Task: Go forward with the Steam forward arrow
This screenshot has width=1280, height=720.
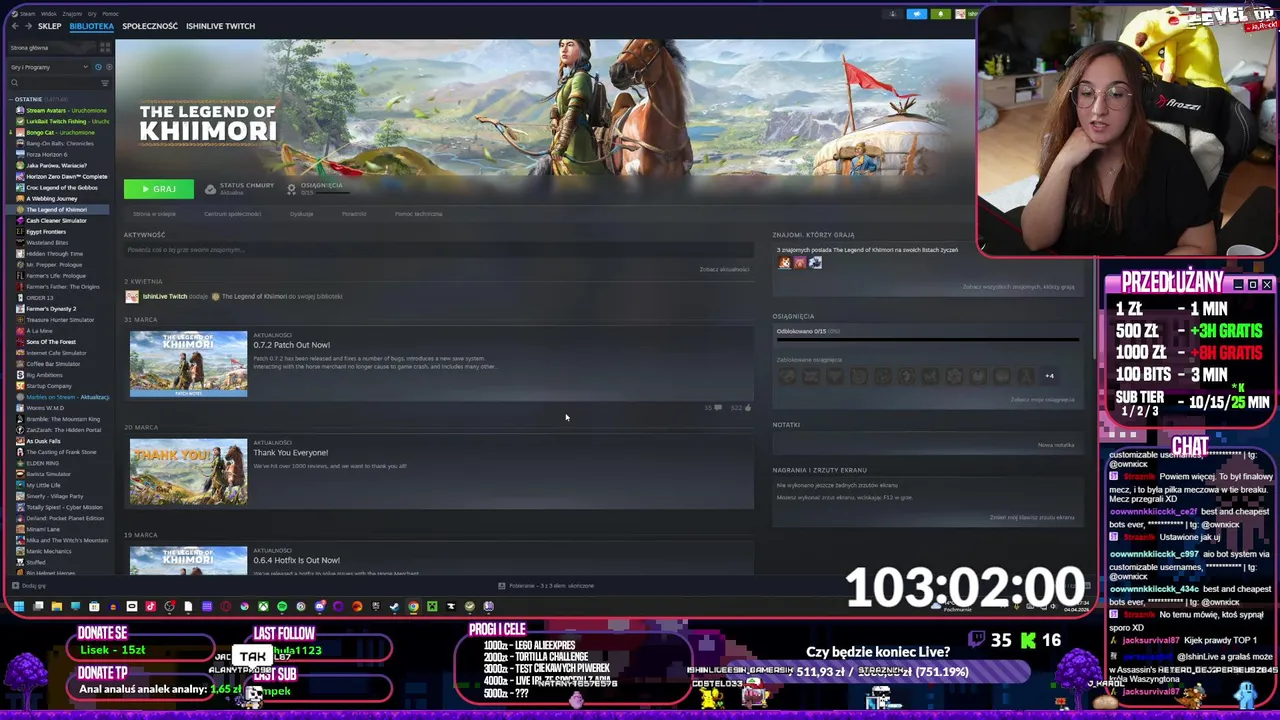Action: [x=28, y=26]
